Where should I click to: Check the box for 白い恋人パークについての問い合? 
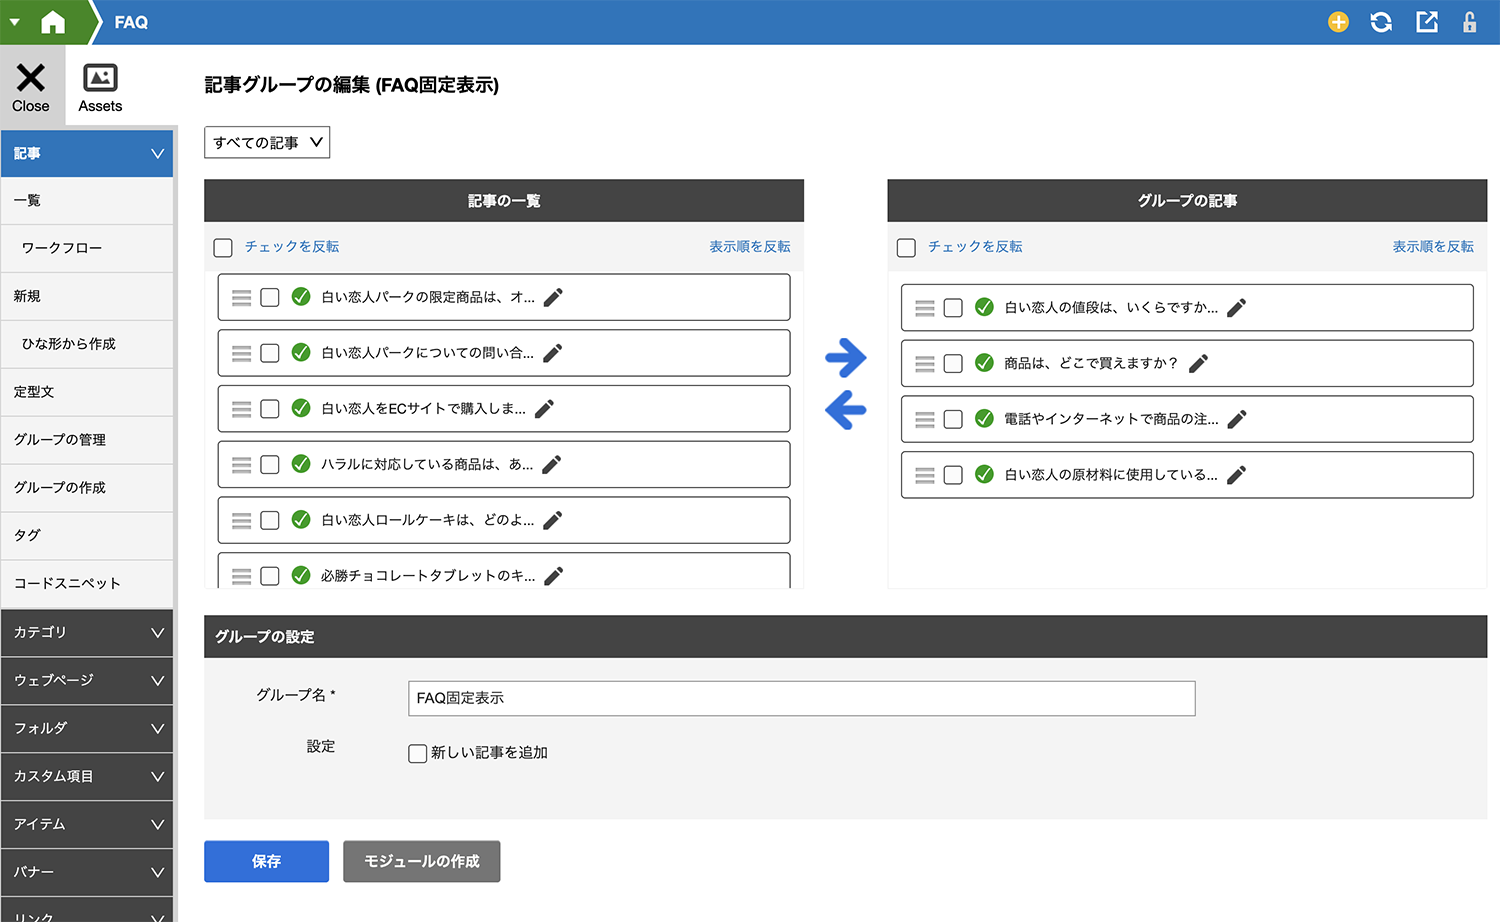270,353
